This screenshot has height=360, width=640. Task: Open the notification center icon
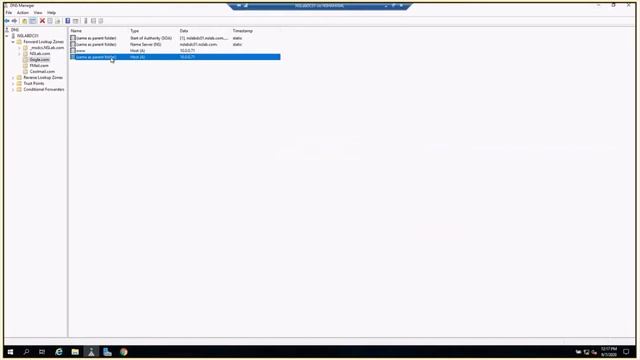(626, 352)
